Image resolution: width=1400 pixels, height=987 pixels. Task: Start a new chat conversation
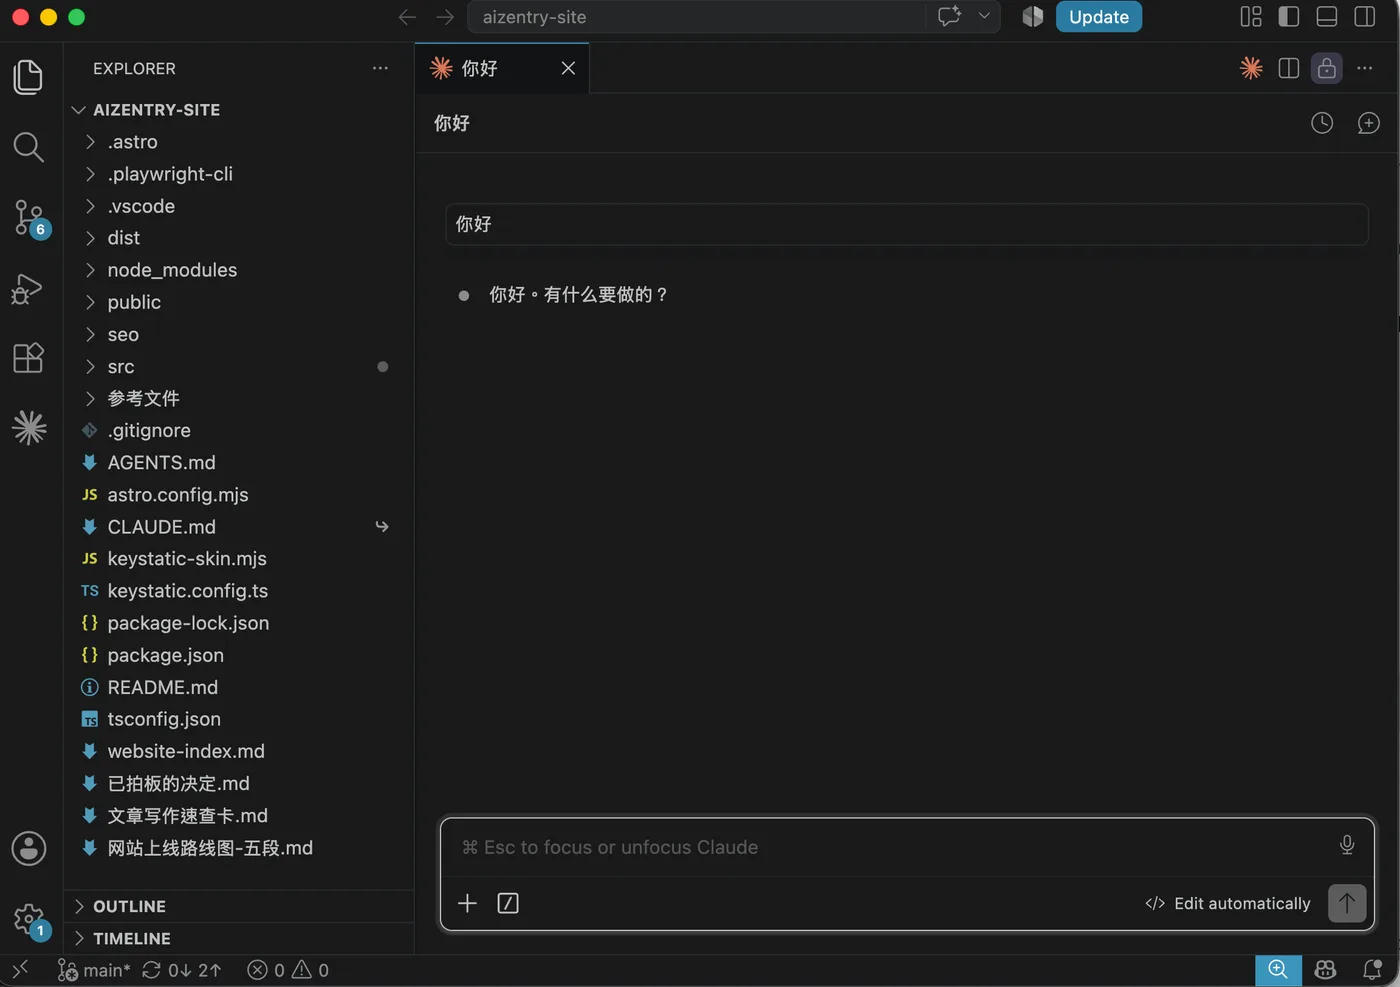pyautogui.click(x=1368, y=123)
